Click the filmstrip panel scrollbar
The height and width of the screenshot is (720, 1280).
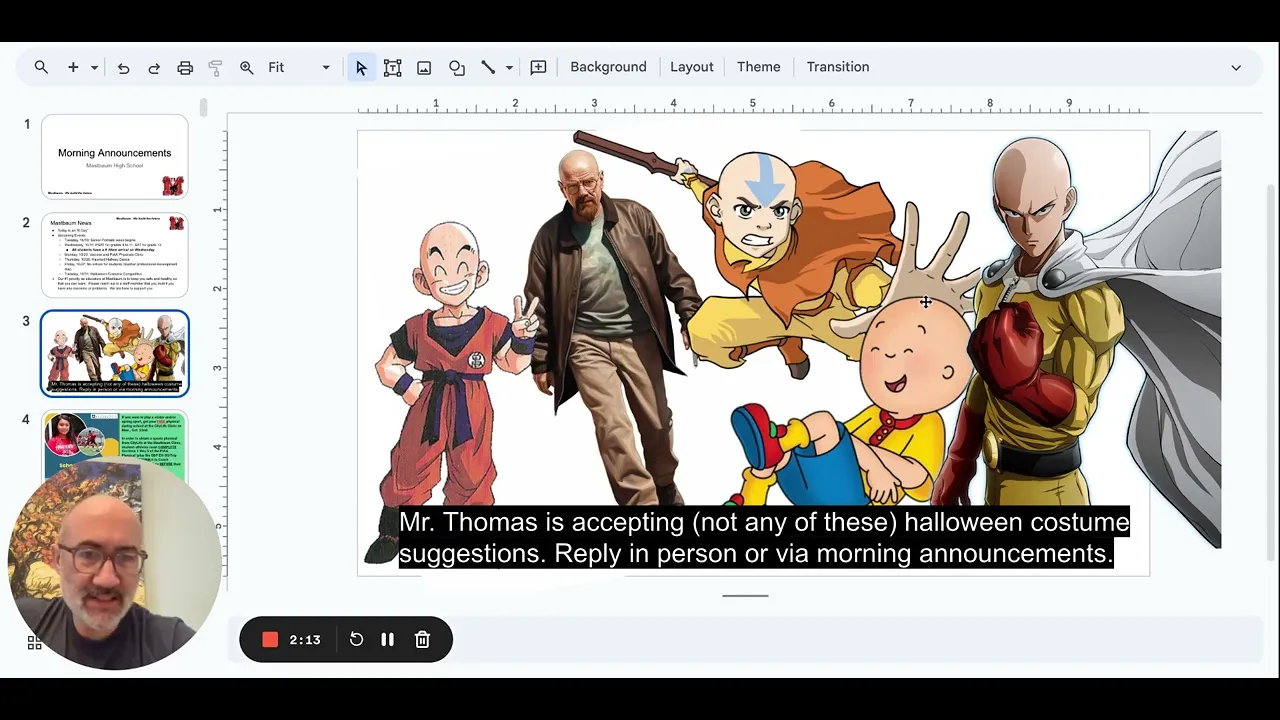[204, 107]
